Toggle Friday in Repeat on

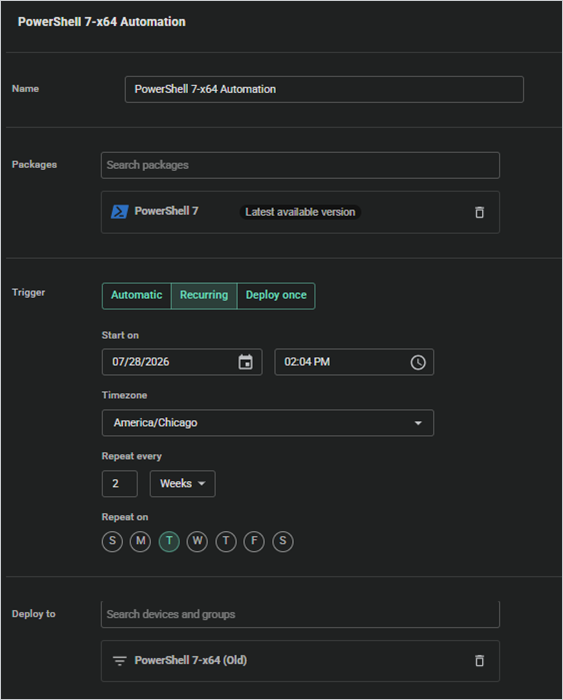[x=254, y=542]
